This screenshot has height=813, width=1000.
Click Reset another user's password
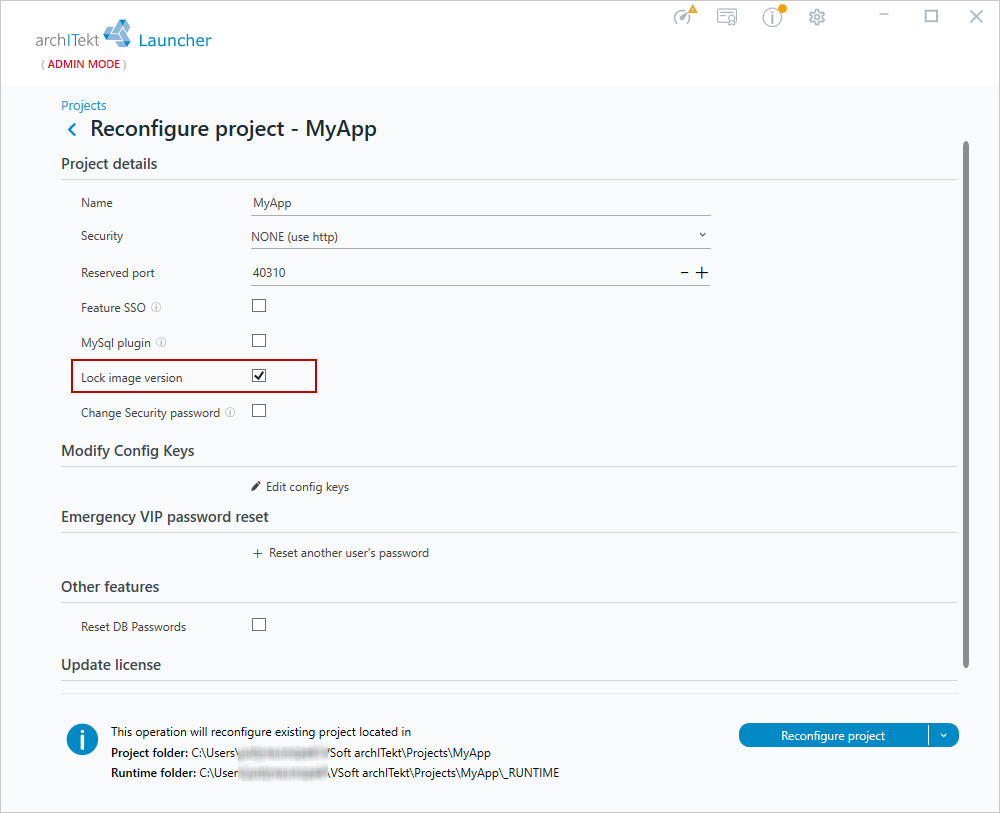click(341, 553)
